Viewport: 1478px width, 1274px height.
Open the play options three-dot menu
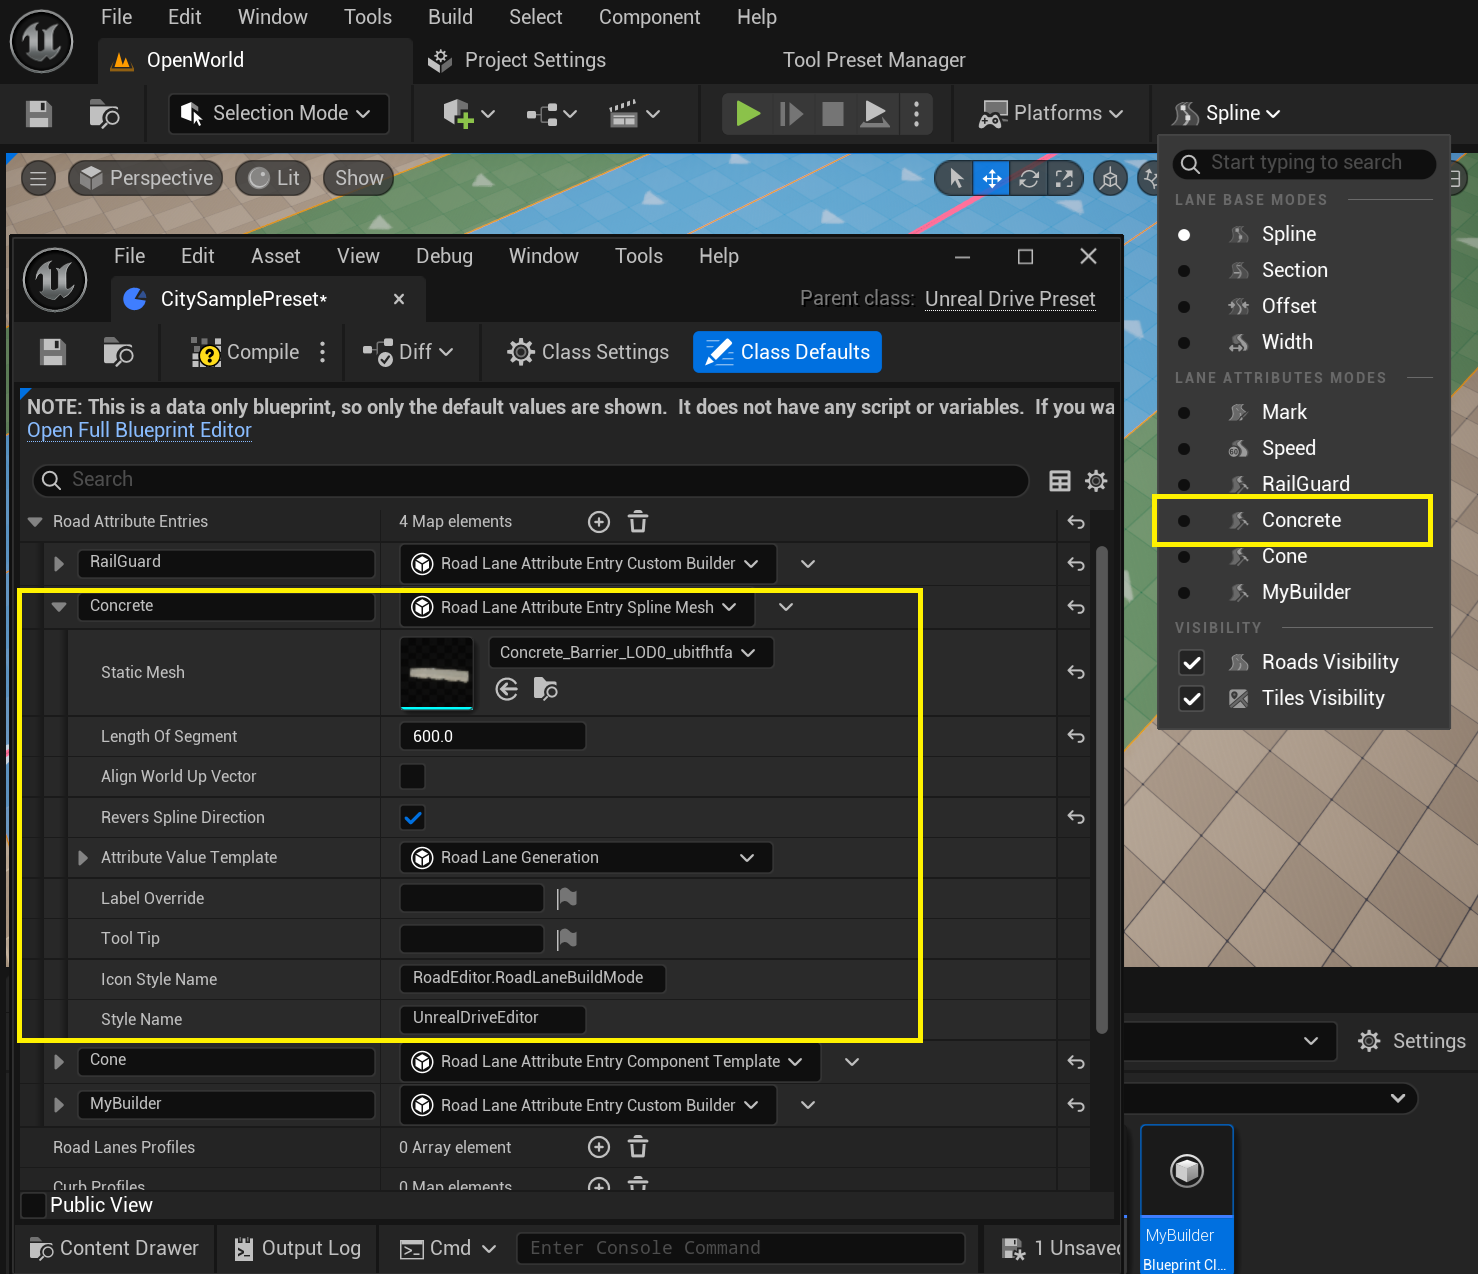[x=916, y=113]
